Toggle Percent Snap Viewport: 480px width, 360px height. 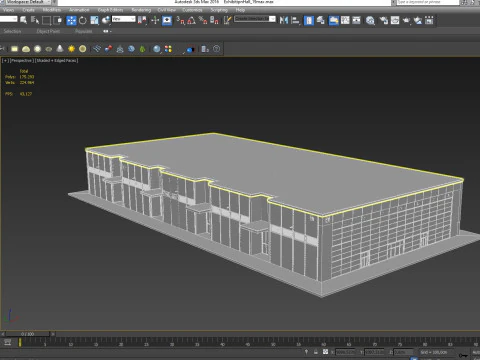click(x=203, y=20)
